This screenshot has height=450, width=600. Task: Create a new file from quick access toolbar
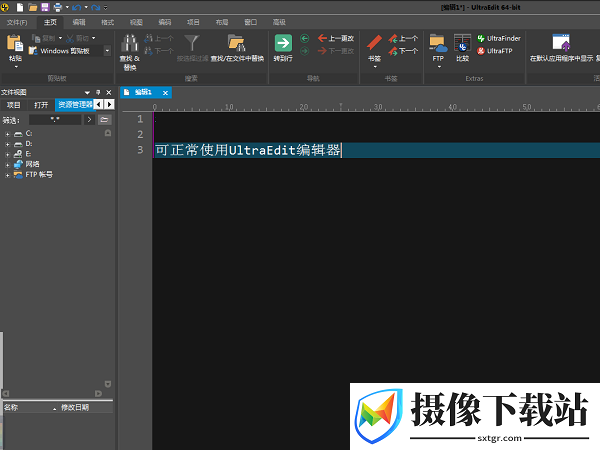[x=20, y=7]
